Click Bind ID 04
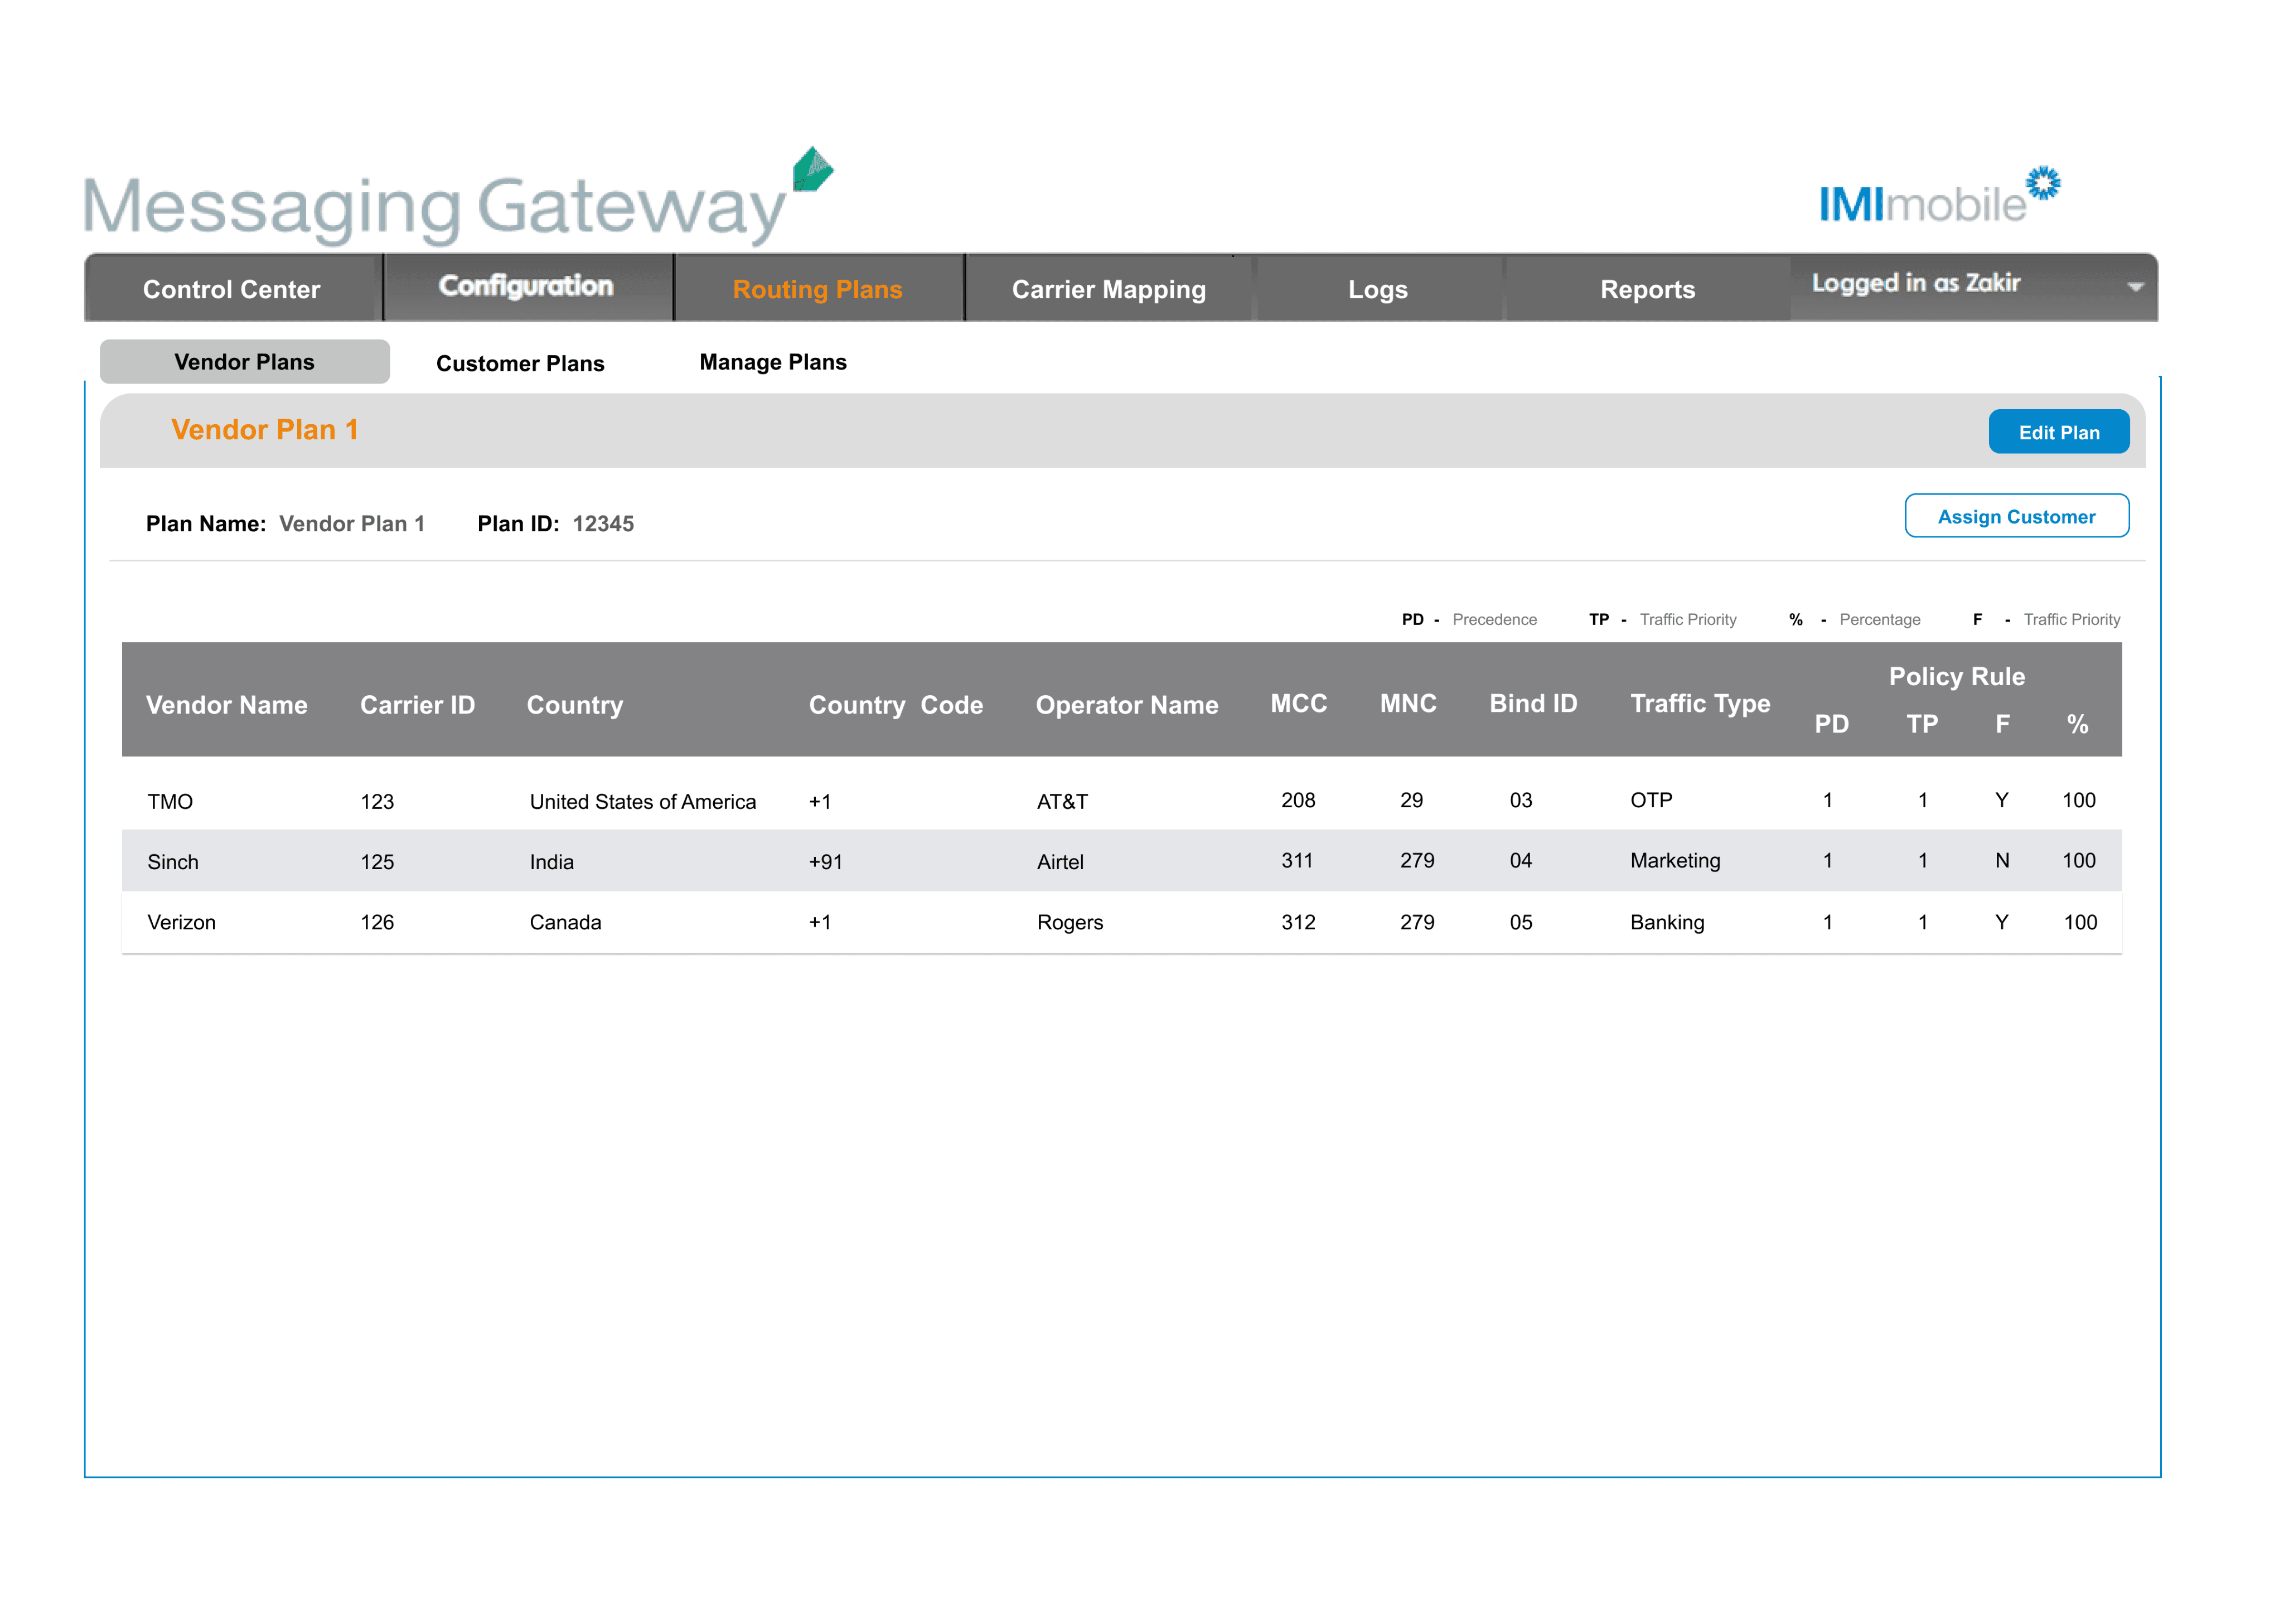This screenshot has height=1624, width=2284. point(1520,860)
